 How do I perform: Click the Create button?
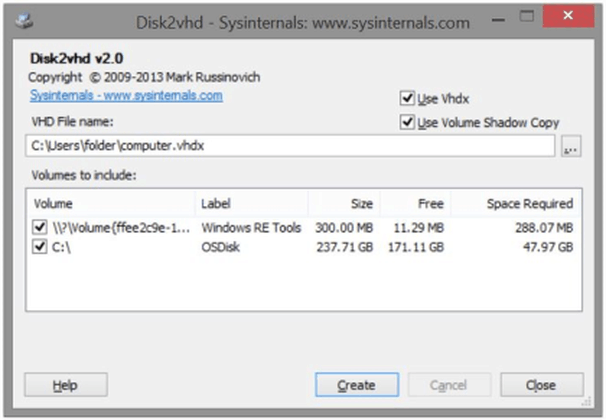tap(357, 385)
